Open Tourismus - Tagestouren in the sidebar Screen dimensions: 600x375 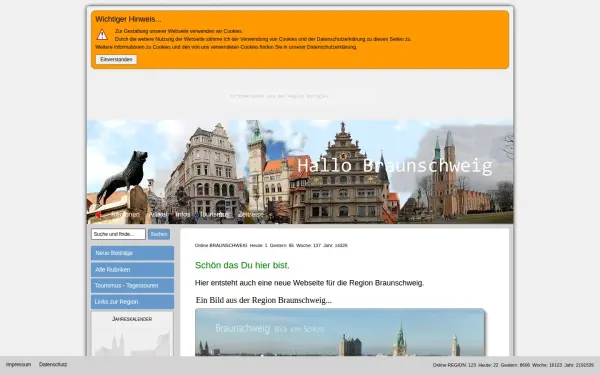[x=132, y=286]
